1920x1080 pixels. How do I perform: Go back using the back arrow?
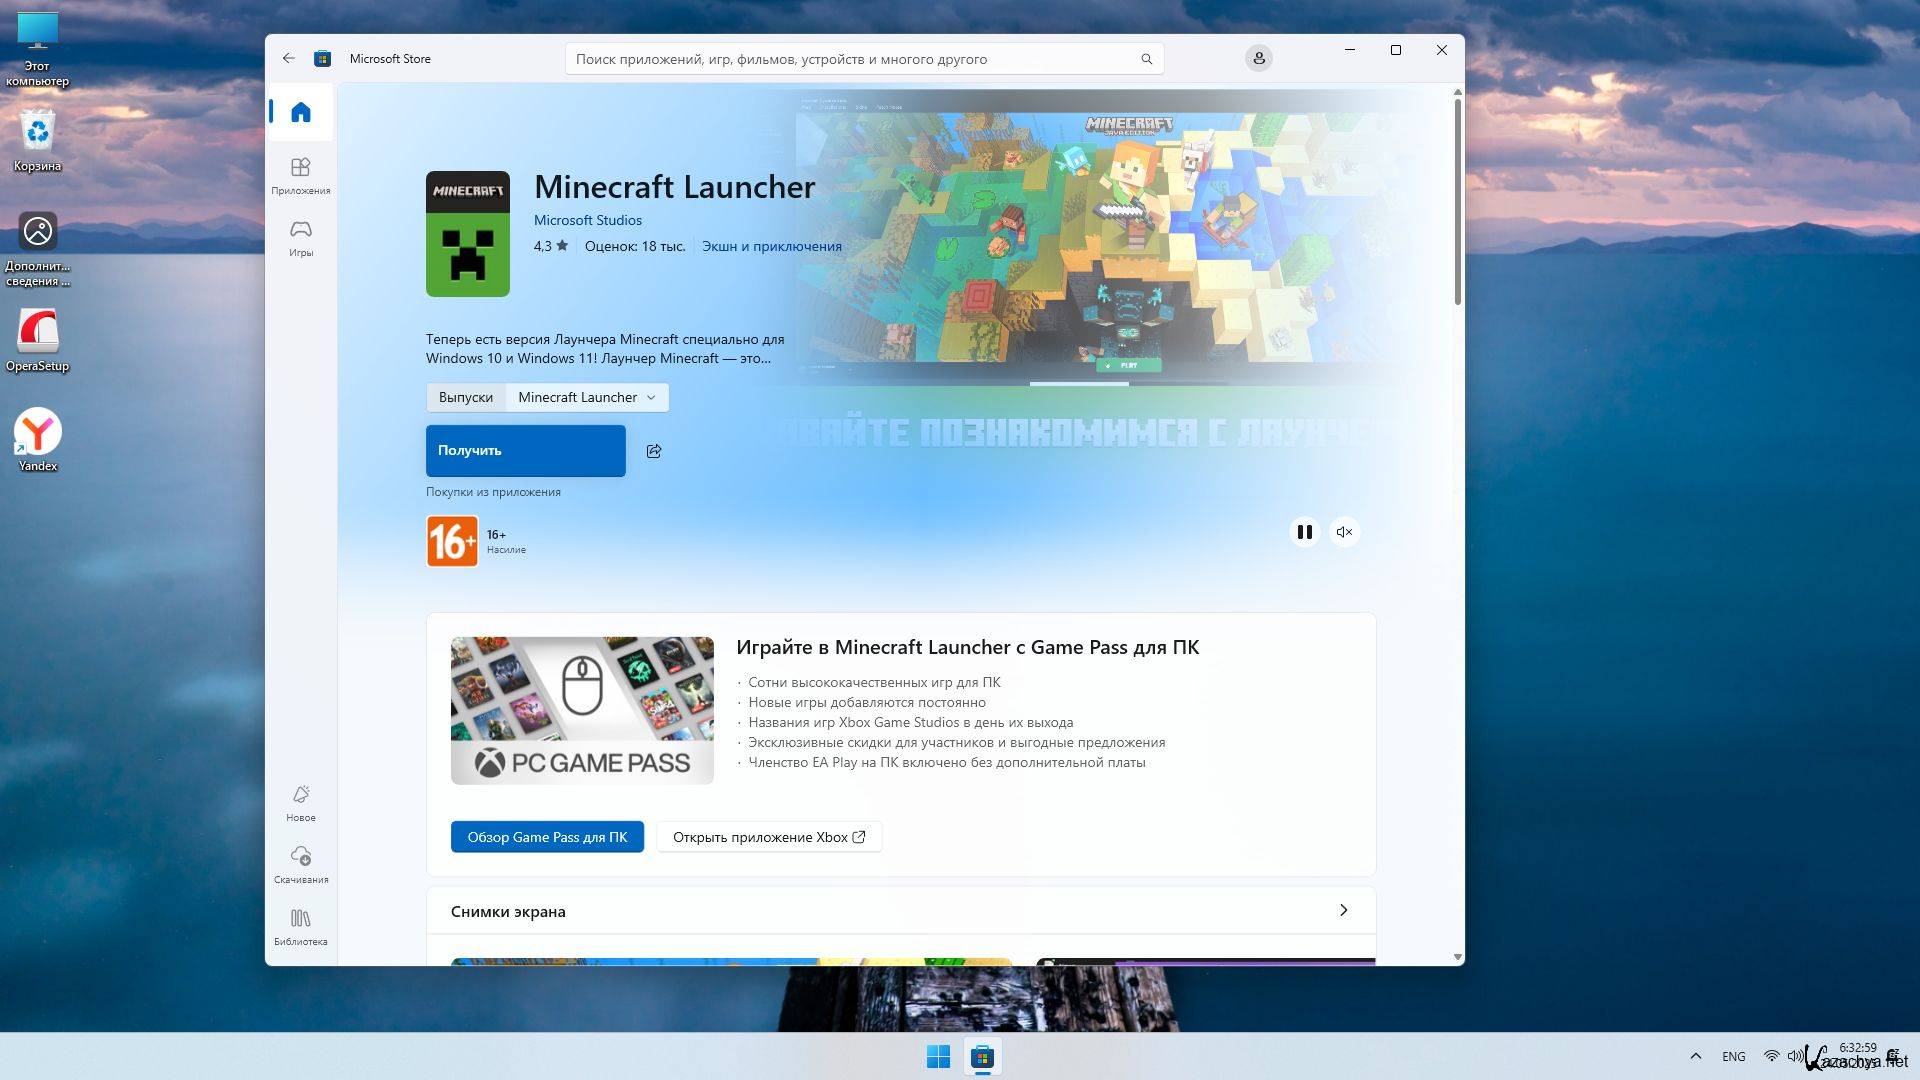288,59
